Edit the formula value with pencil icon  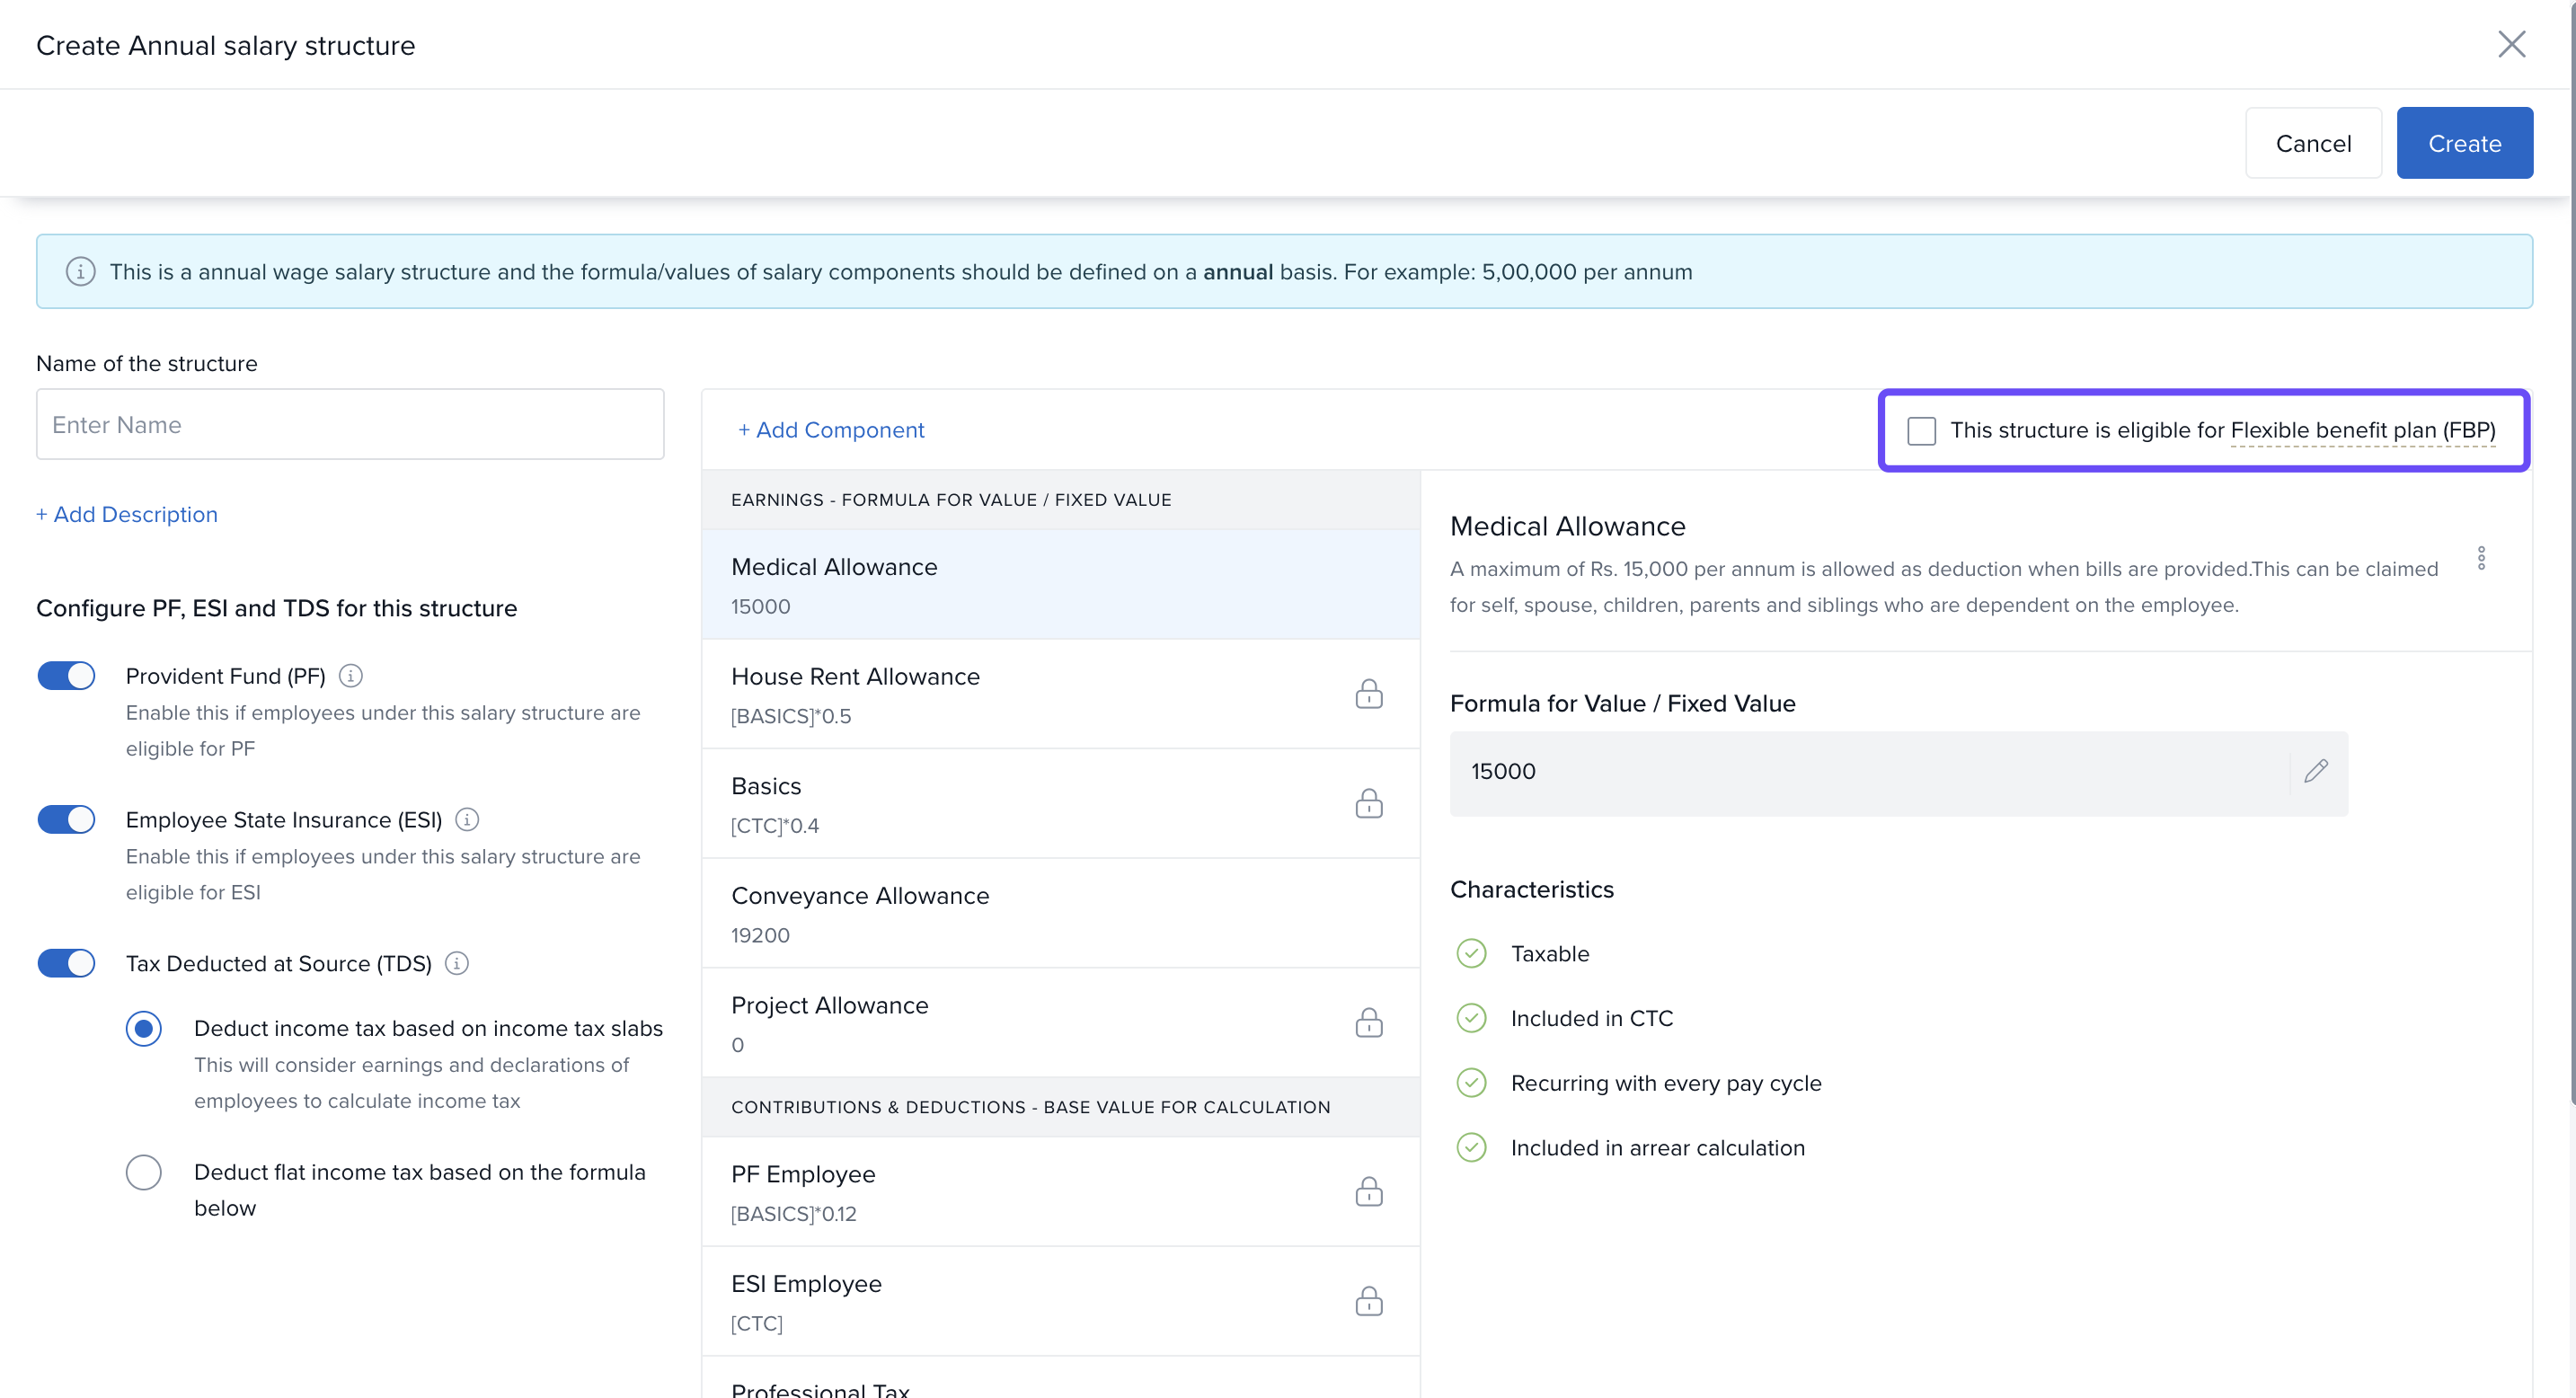point(2316,771)
